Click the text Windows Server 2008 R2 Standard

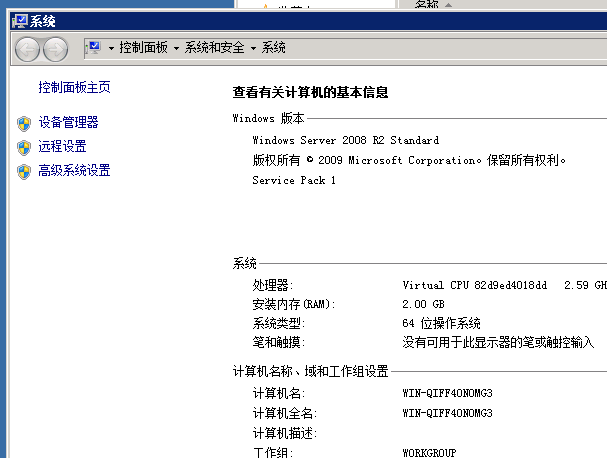pos(346,140)
